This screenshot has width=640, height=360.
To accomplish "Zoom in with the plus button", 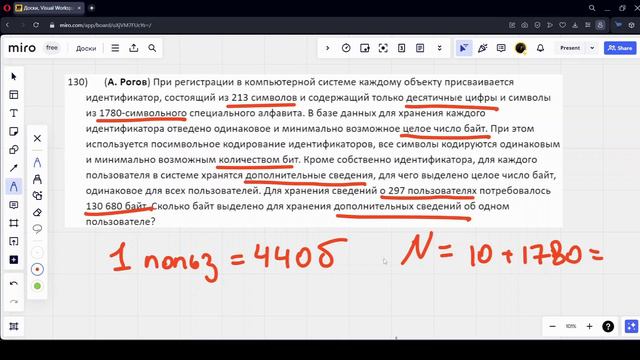I will tap(589, 326).
